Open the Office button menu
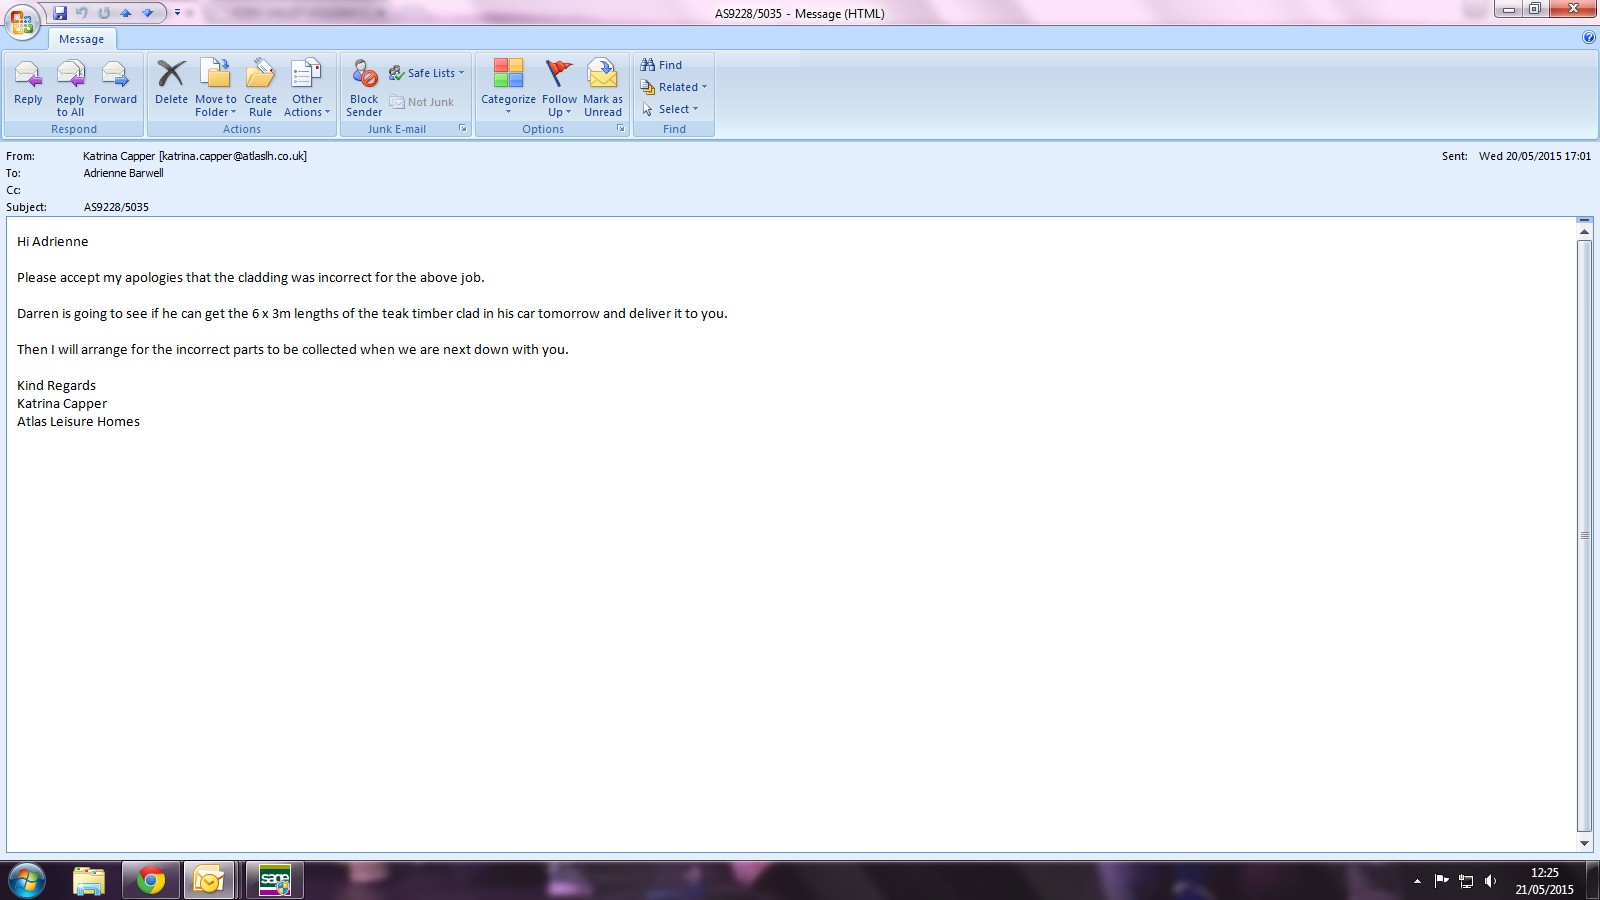 tap(21, 21)
